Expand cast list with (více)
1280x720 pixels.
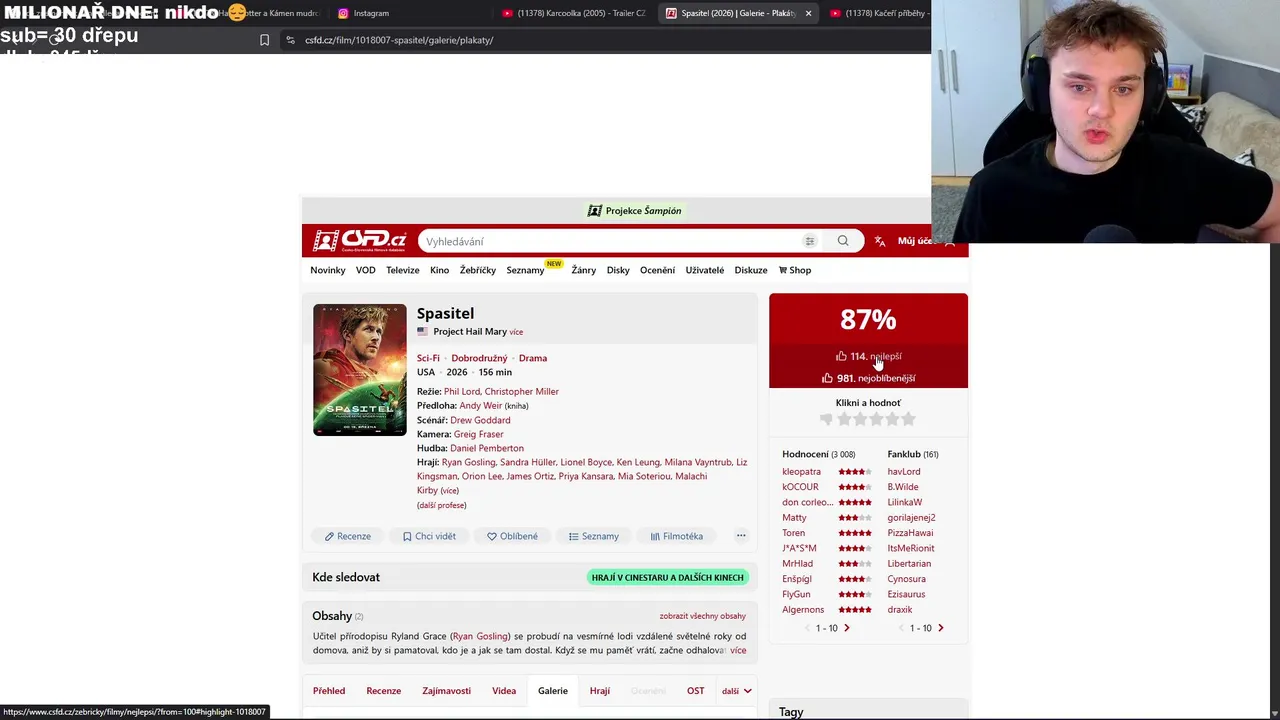tap(450, 491)
